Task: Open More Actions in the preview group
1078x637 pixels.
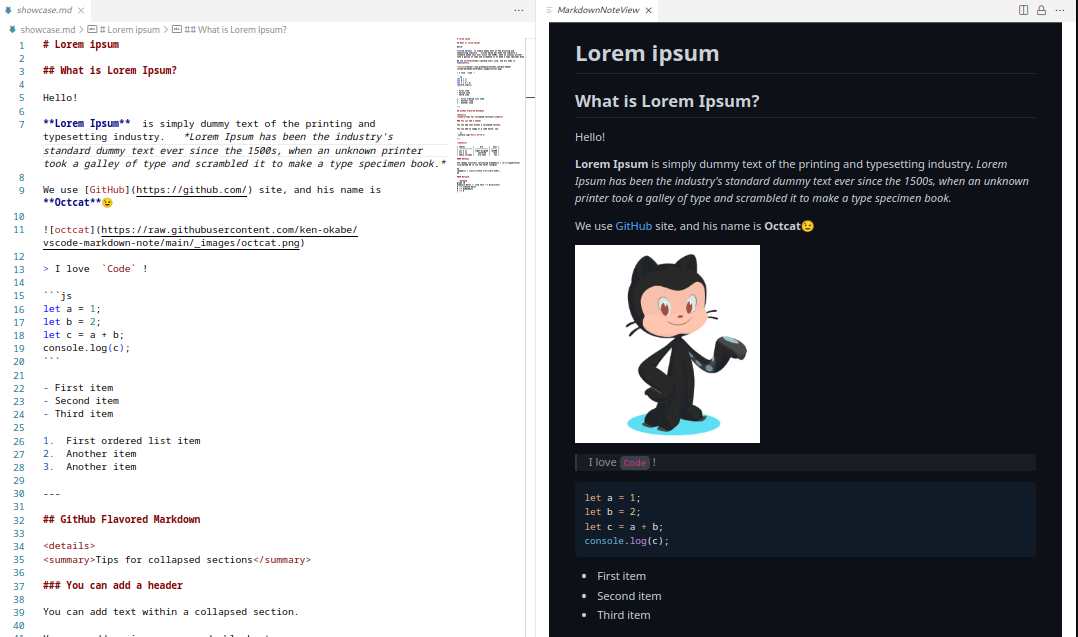Action: click(1060, 10)
